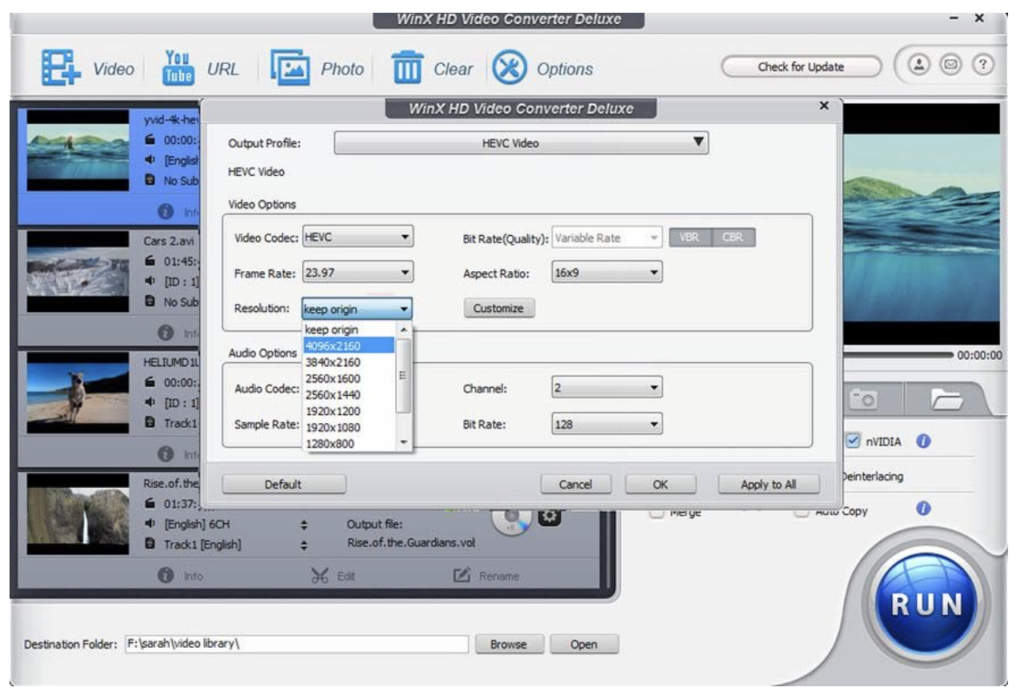Open the Aspect Ratio 16x9 dropdown
Screen dimensions: 1024x699
(x=607, y=272)
